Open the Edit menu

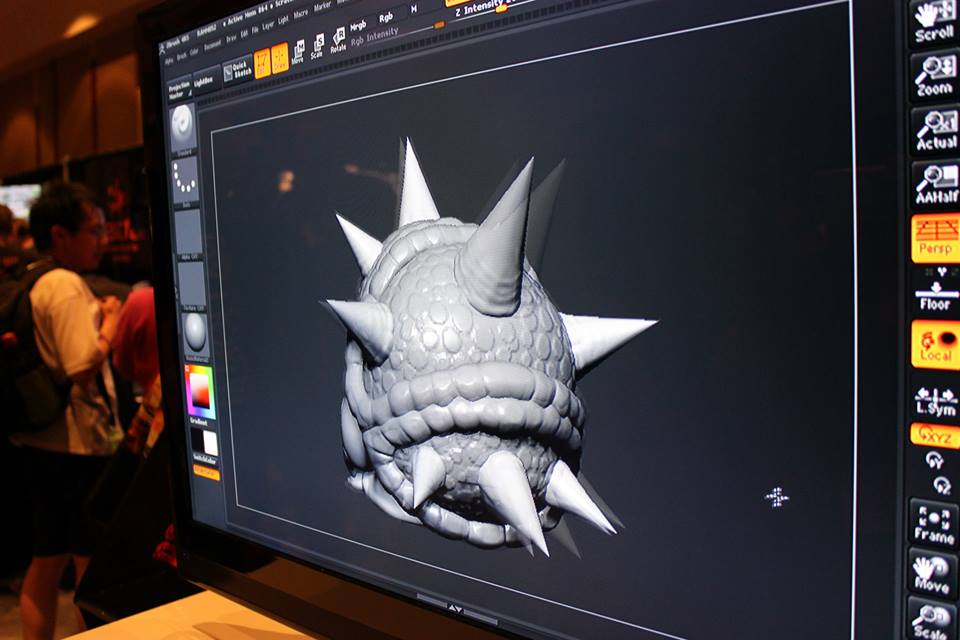[244, 34]
